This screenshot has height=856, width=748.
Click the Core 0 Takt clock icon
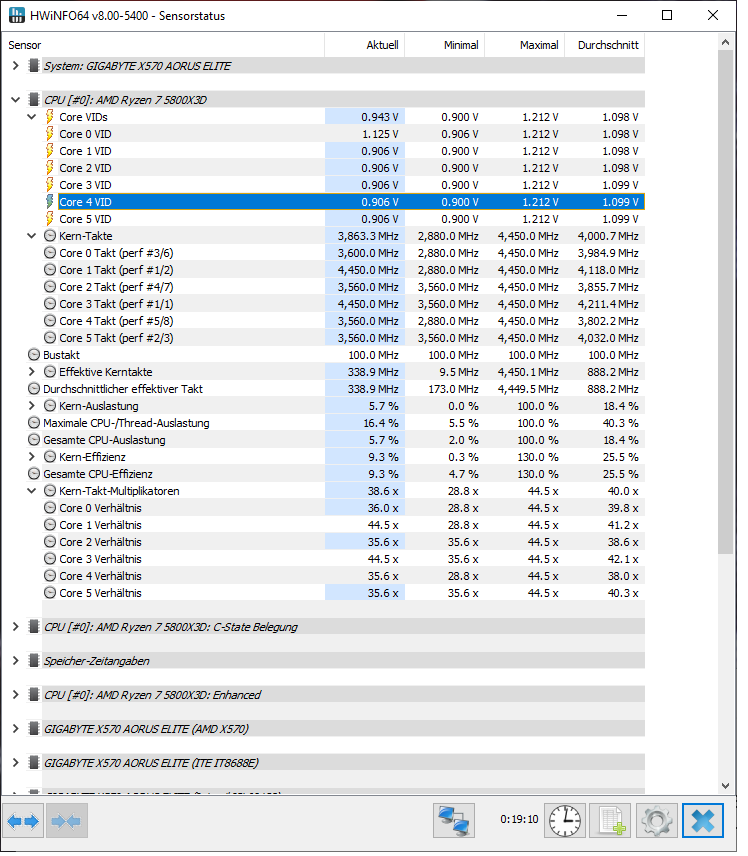pyautogui.click(x=50, y=254)
